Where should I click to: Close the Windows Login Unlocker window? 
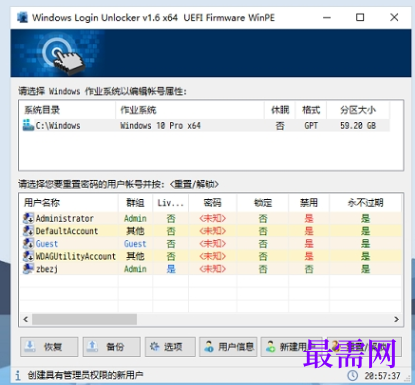pos(394,17)
